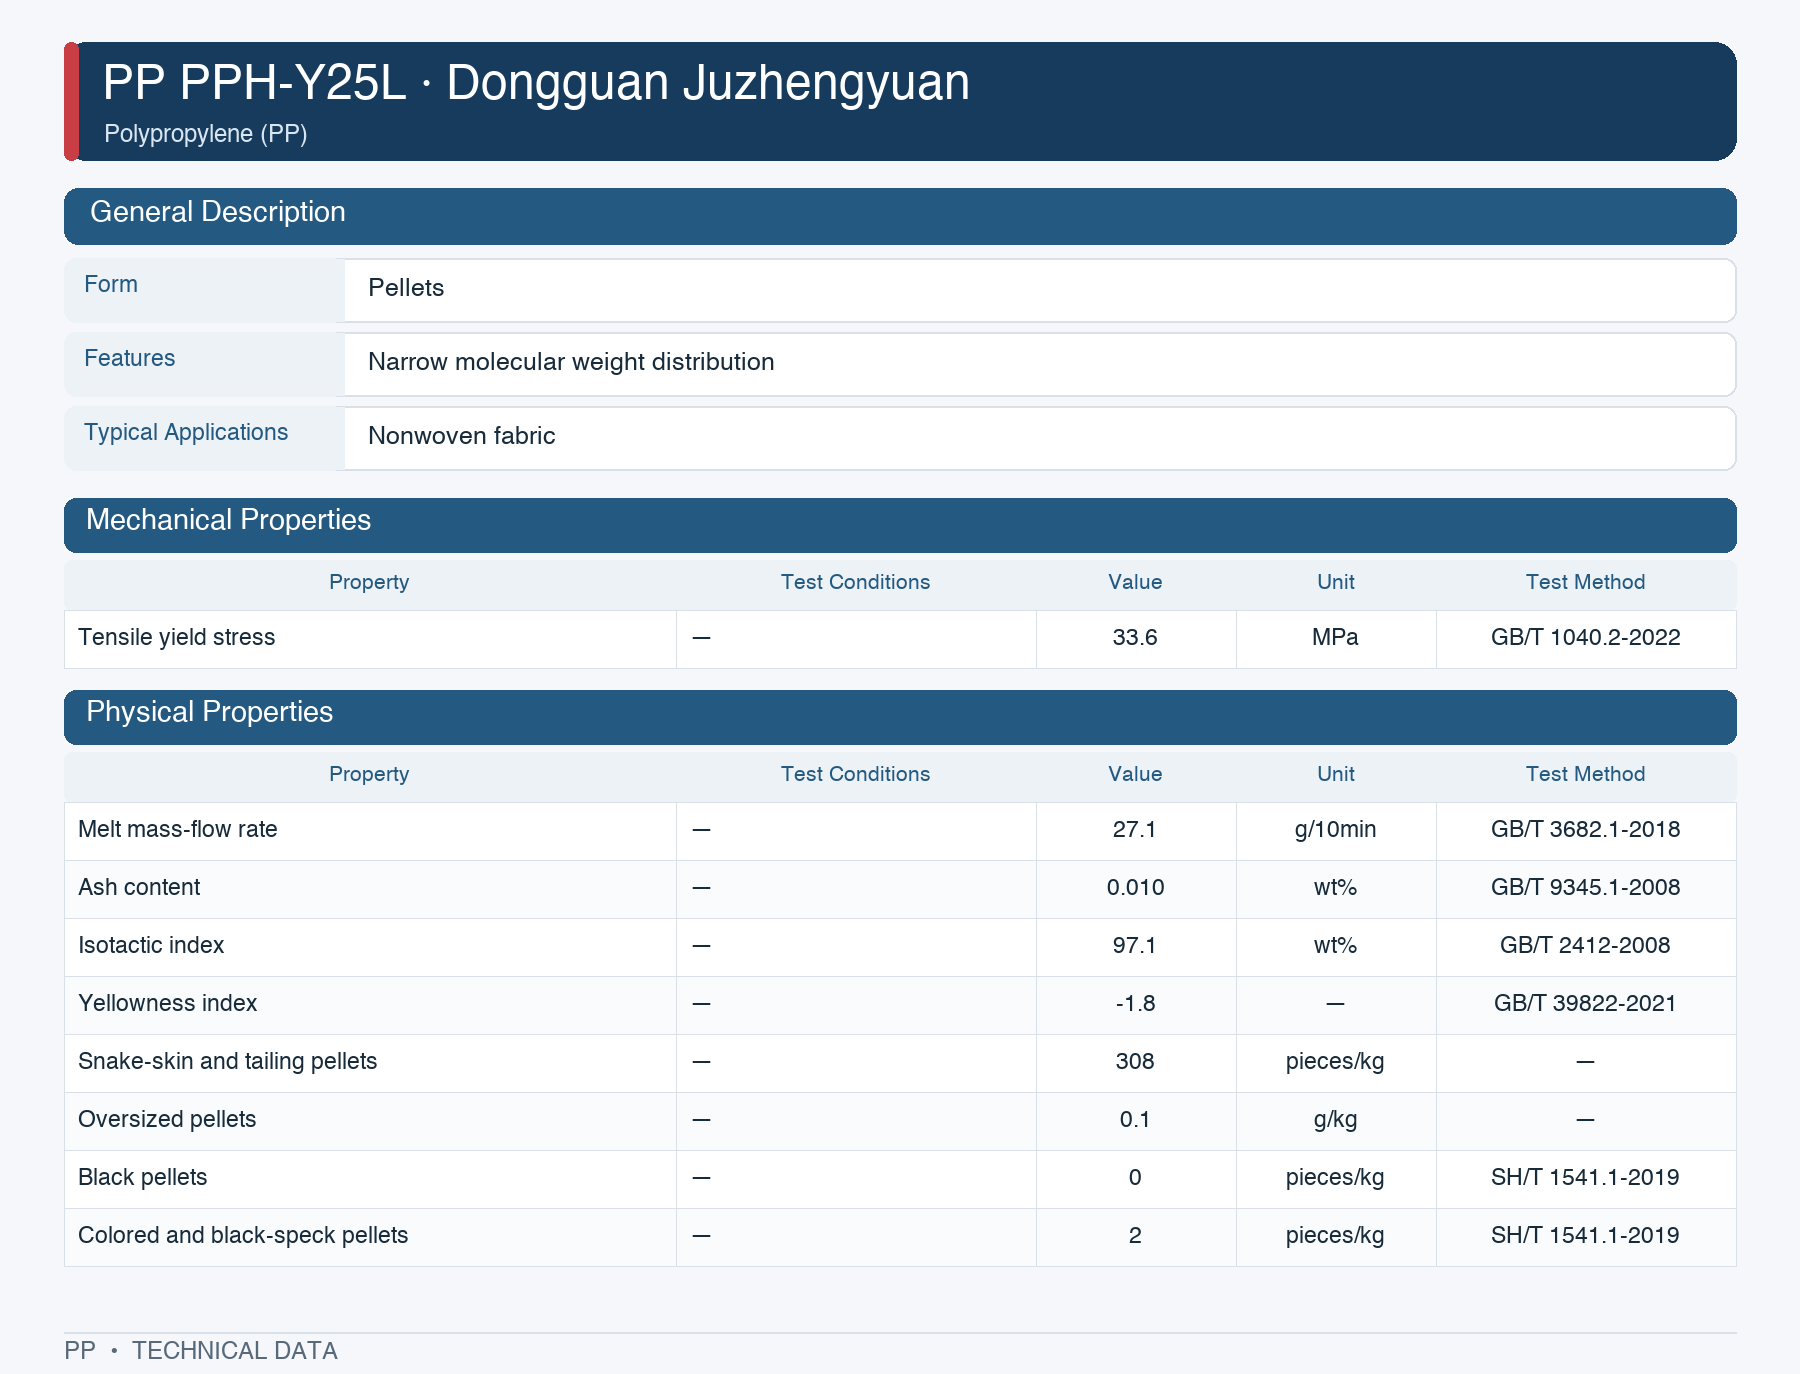Select GB/T 9345.1-2008 test method

point(1585,888)
